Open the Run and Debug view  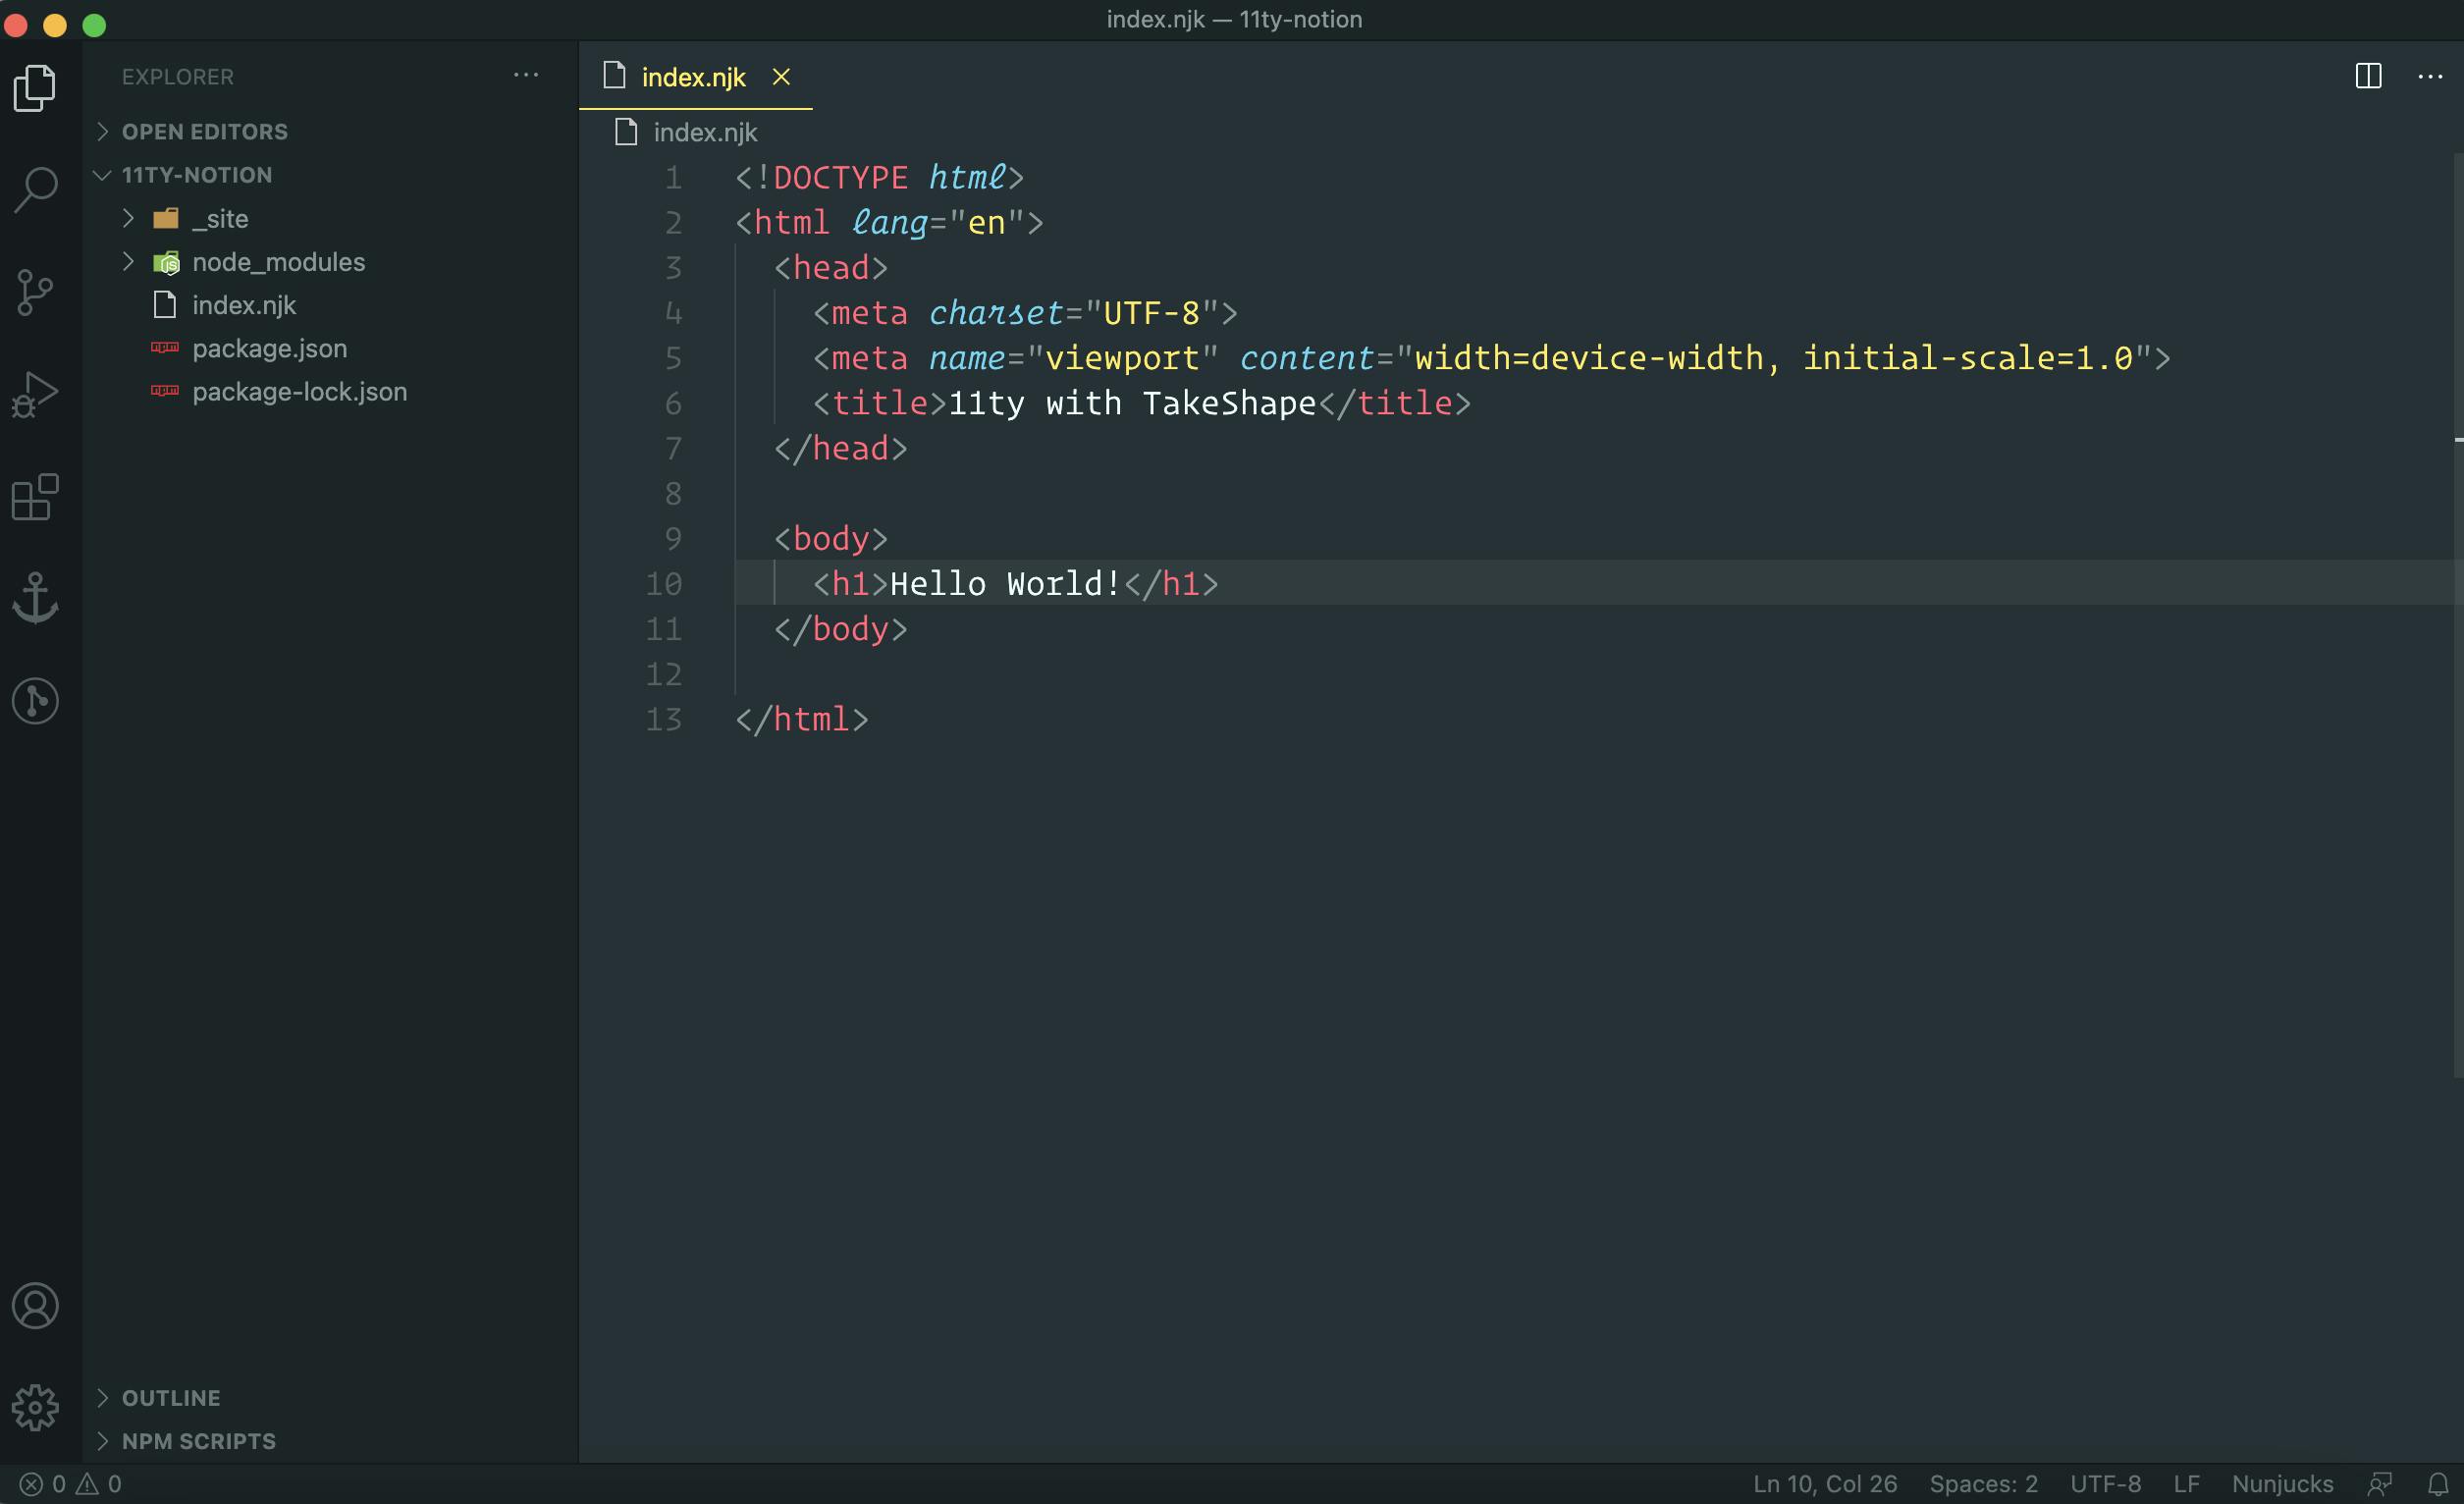(x=36, y=395)
